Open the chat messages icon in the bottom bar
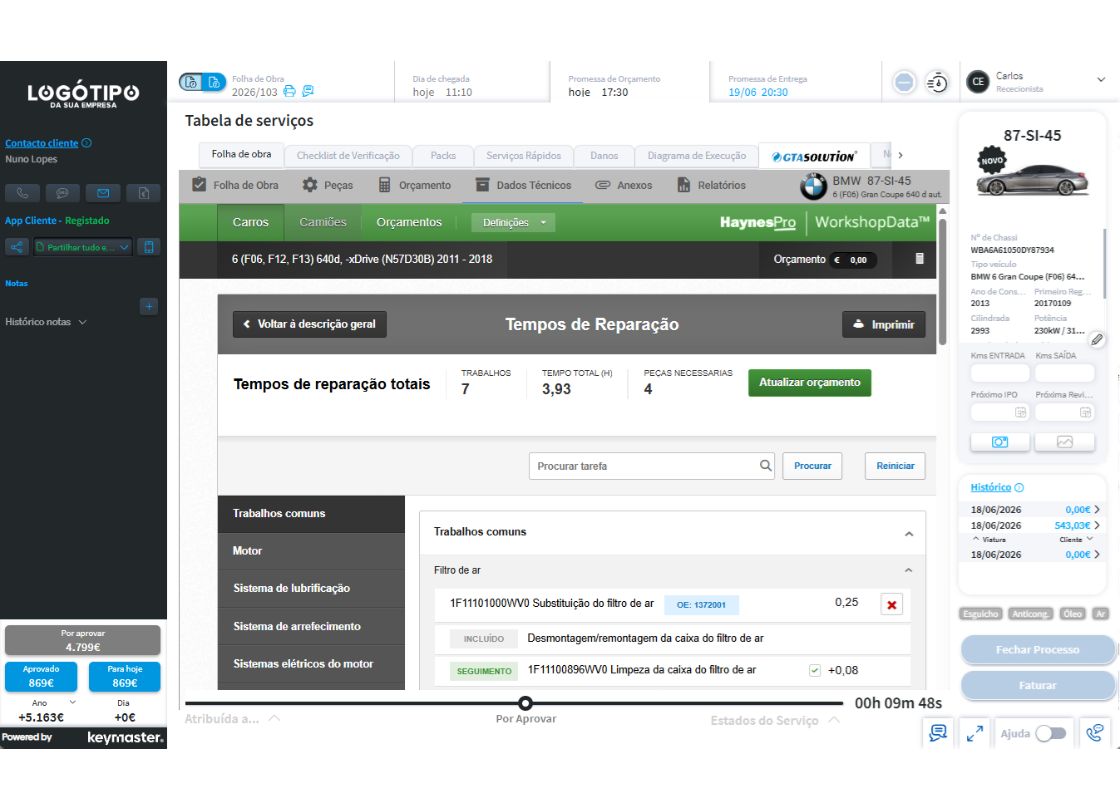This screenshot has height=810, width=1120. pyautogui.click(x=938, y=733)
